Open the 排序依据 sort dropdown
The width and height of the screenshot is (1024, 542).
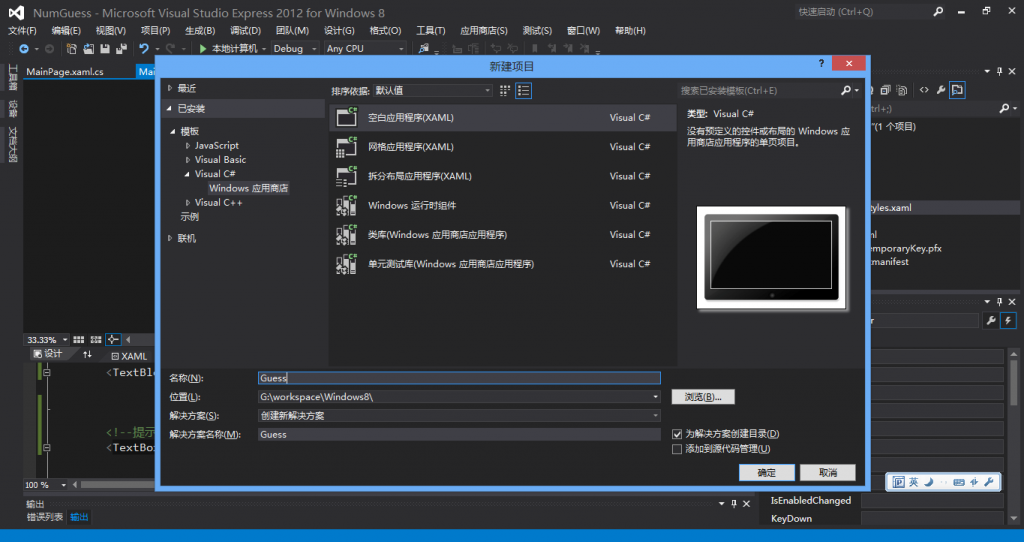point(432,90)
